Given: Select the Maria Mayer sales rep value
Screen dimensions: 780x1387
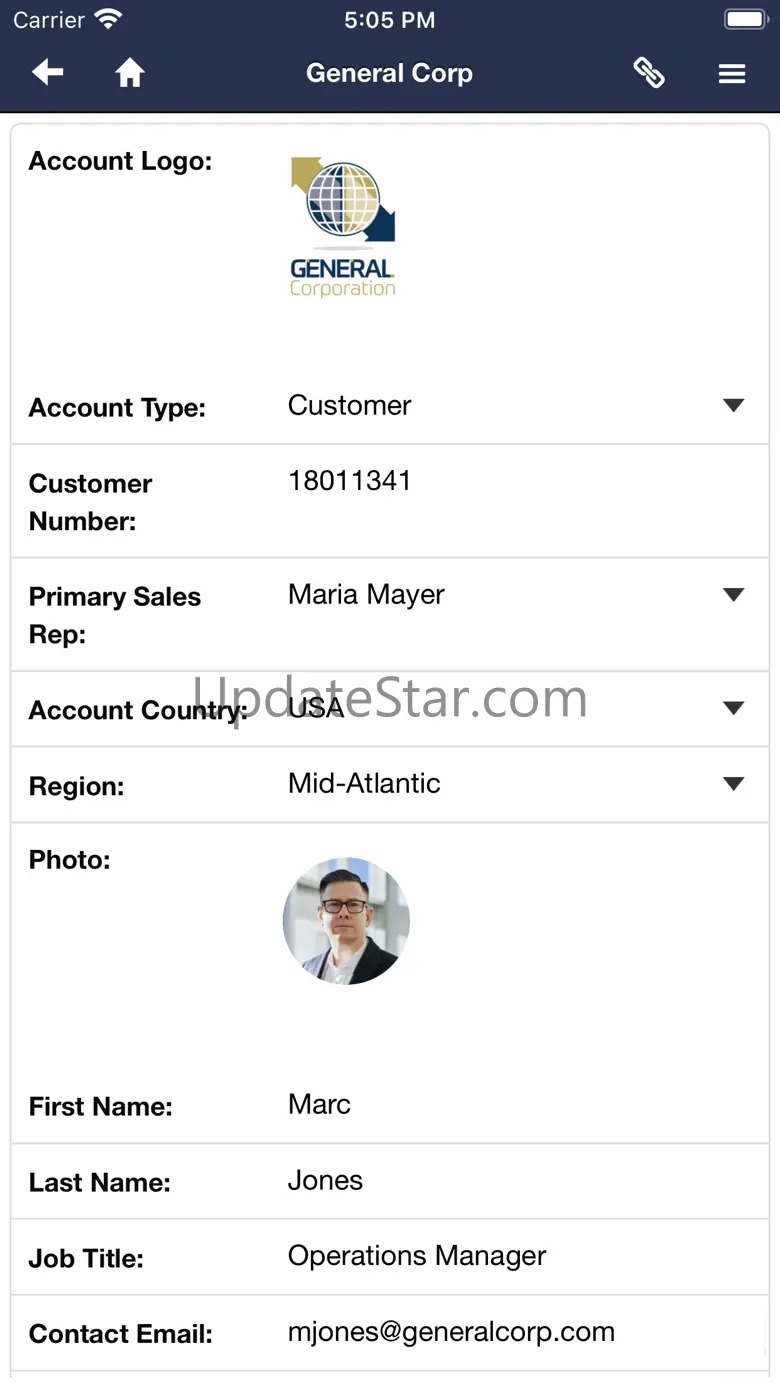Looking at the screenshot, I should 366,595.
